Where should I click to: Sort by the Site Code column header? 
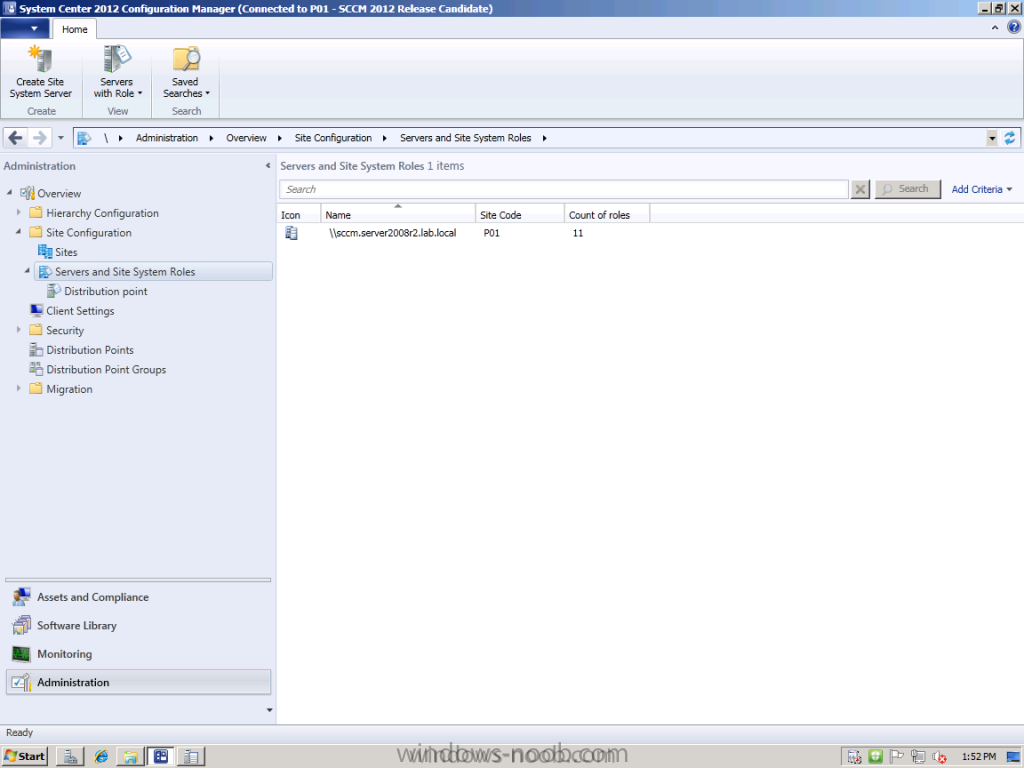pos(520,214)
